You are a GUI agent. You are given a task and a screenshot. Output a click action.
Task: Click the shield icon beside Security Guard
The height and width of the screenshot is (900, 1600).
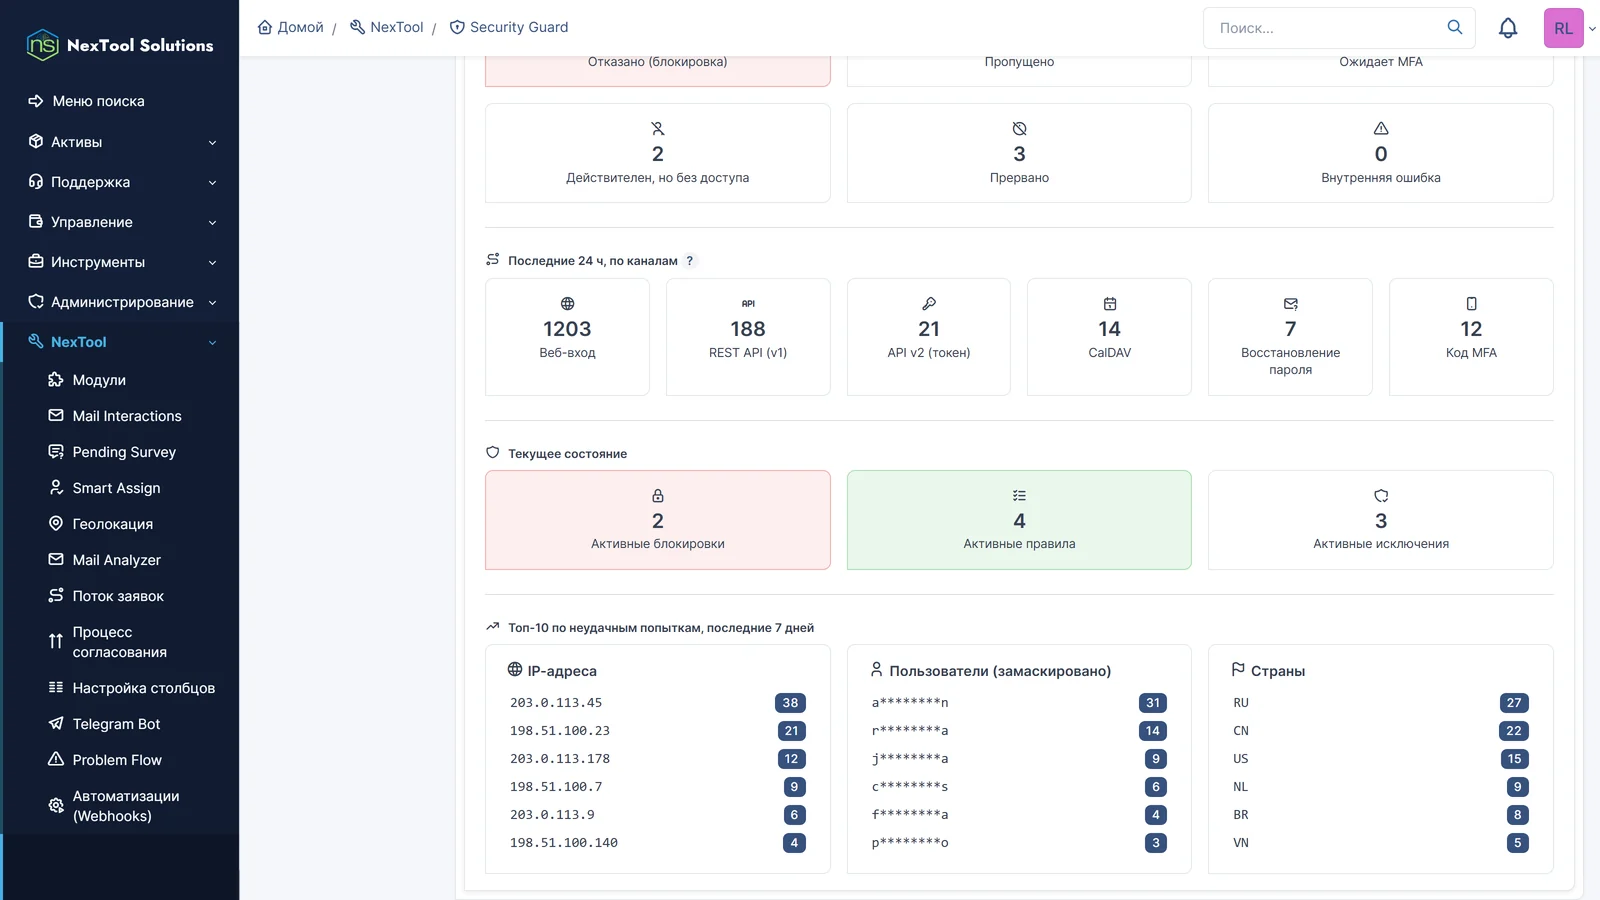(x=457, y=27)
